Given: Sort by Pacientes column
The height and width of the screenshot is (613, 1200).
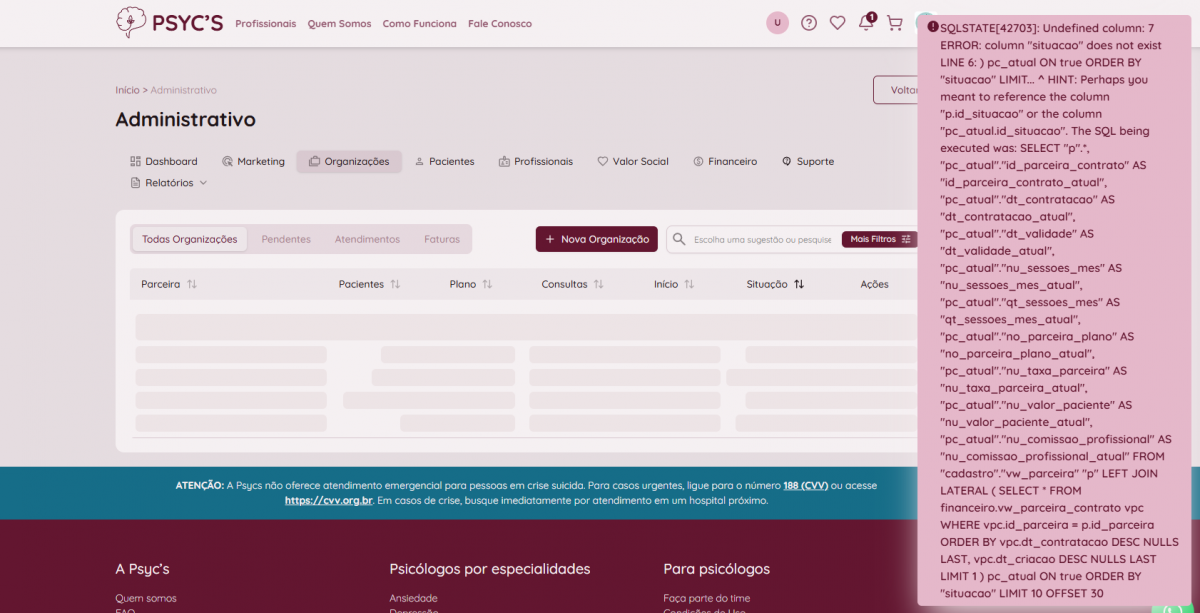Looking at the screenshot, I should tap(369, 284).
